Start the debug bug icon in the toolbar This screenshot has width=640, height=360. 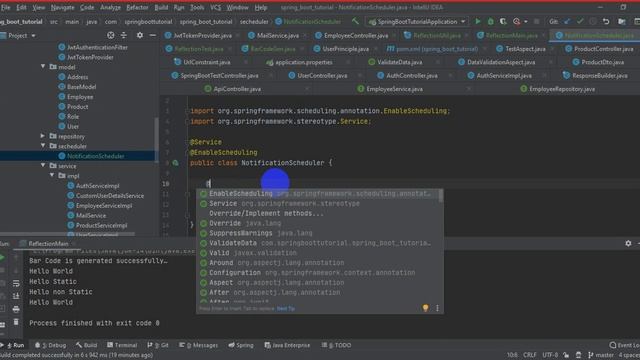point(491,21)
